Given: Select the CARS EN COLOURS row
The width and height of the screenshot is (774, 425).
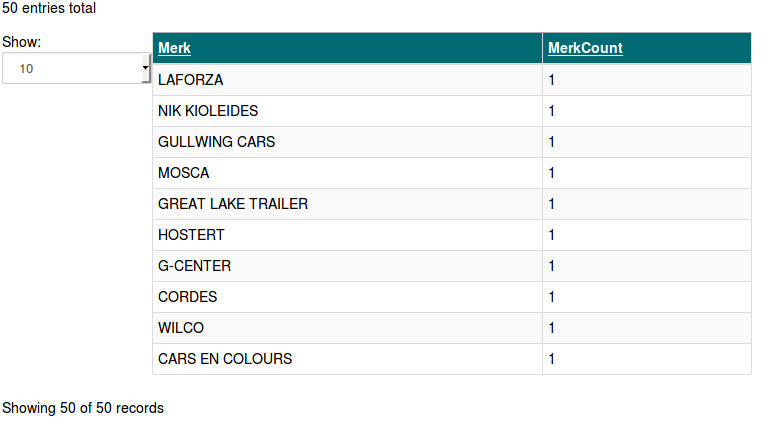Looking at the screenshot, I should 225,359.
